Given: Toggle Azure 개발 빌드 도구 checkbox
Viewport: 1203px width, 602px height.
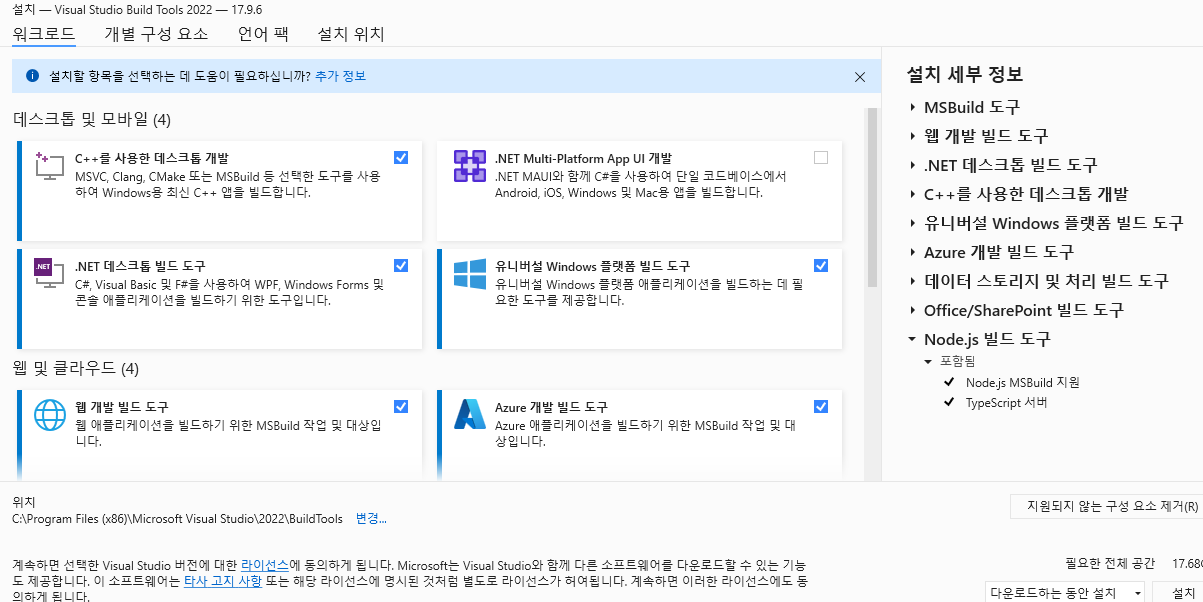Looking at the screenshot, I should (x=821, y=406).
